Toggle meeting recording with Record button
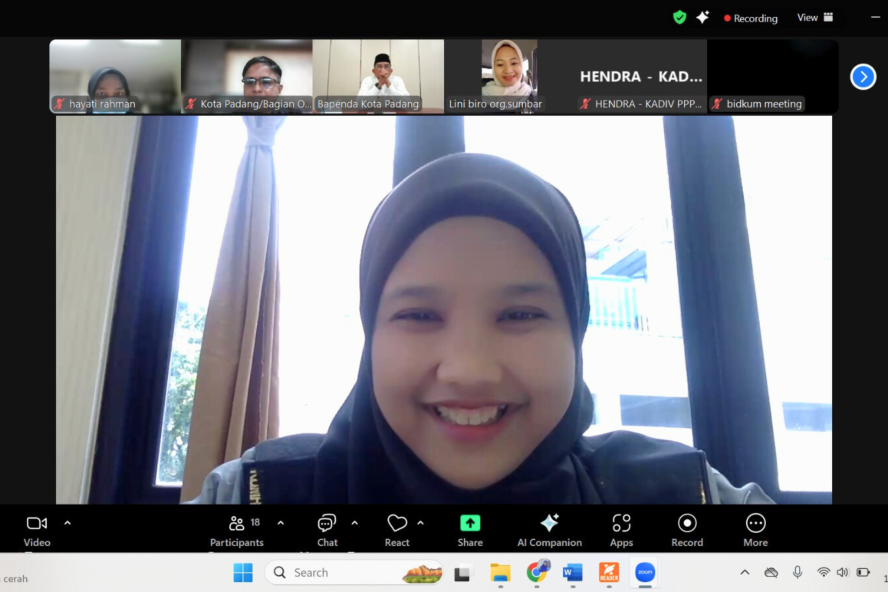Screen dimensions: 888x592 pyautogui.click(x=687, y=529)
